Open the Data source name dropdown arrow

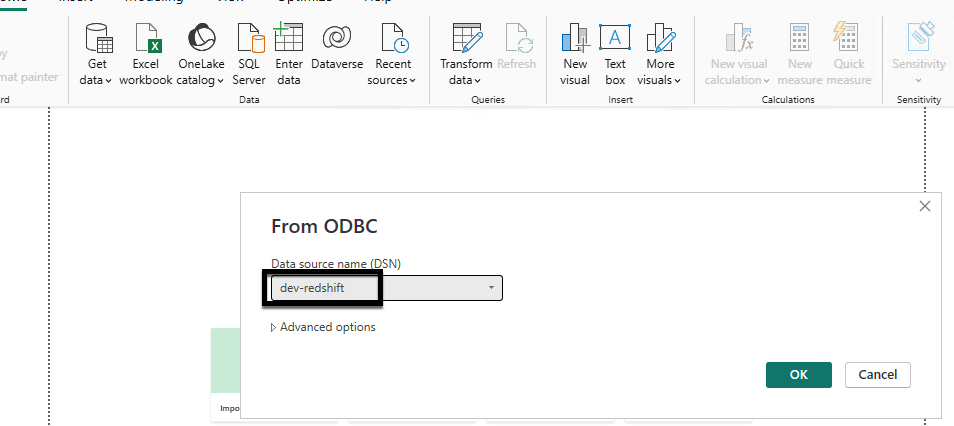tap(492, 288)
